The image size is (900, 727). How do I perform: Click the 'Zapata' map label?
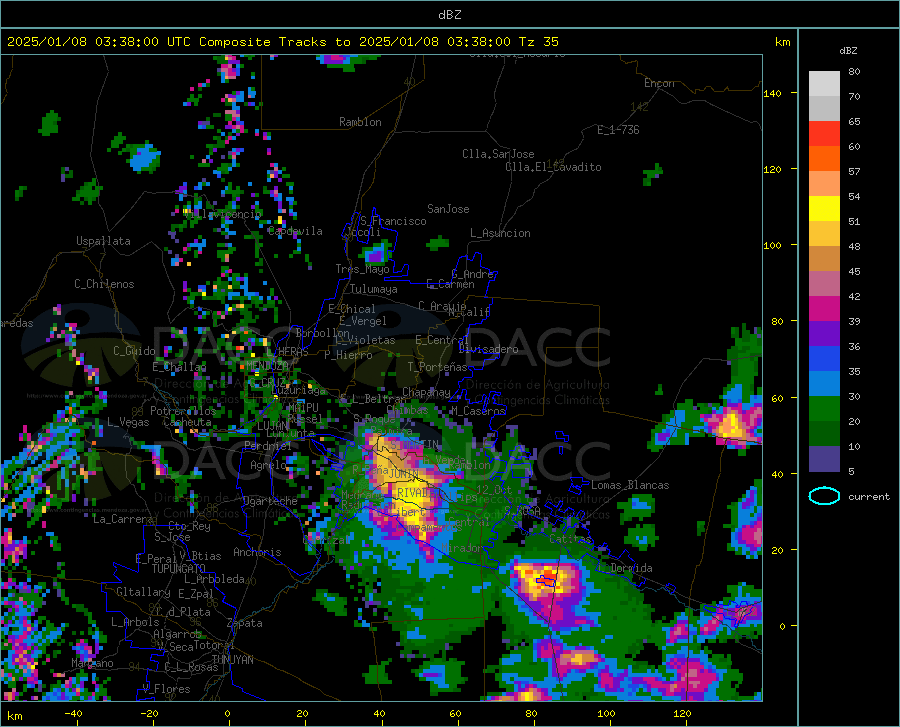tap(245, 623)
